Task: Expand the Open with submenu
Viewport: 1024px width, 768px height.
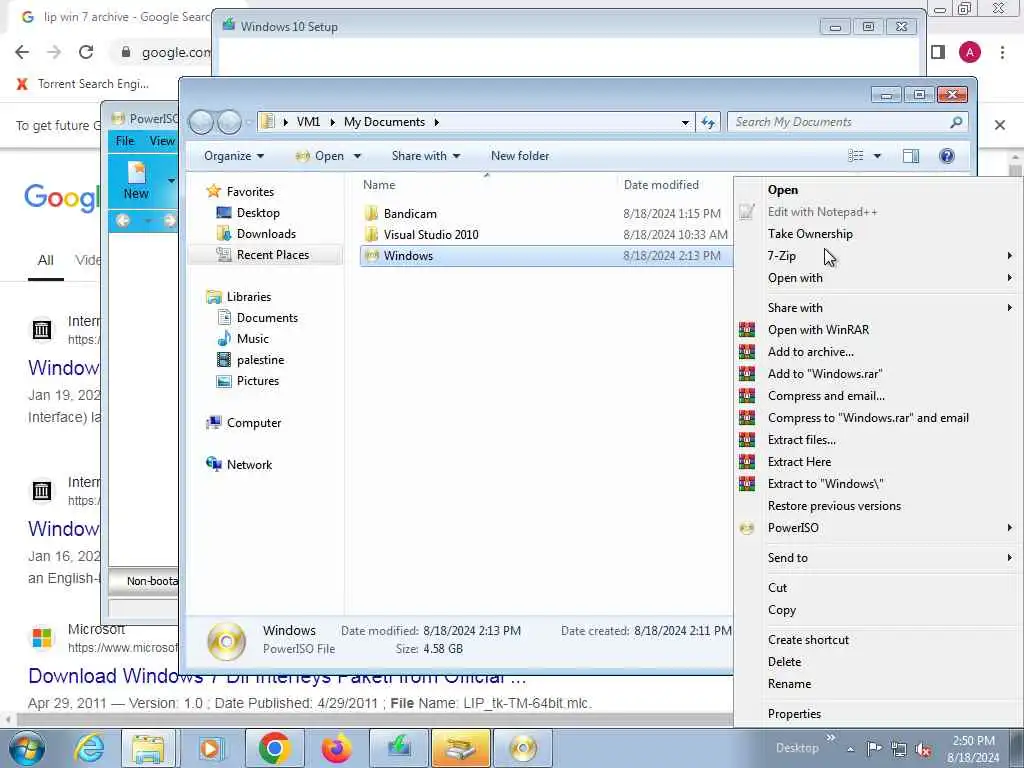Action: (x=1010, y=278)
